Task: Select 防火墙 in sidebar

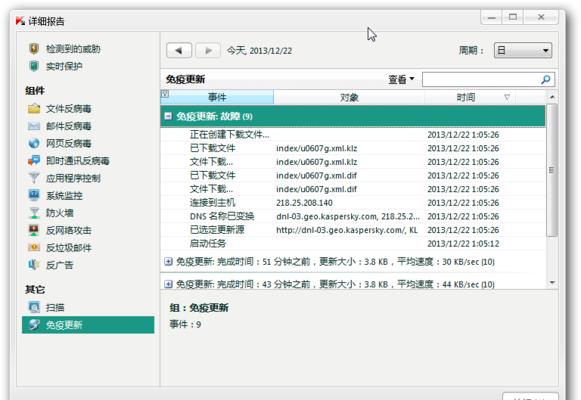Action: point(60,213)
